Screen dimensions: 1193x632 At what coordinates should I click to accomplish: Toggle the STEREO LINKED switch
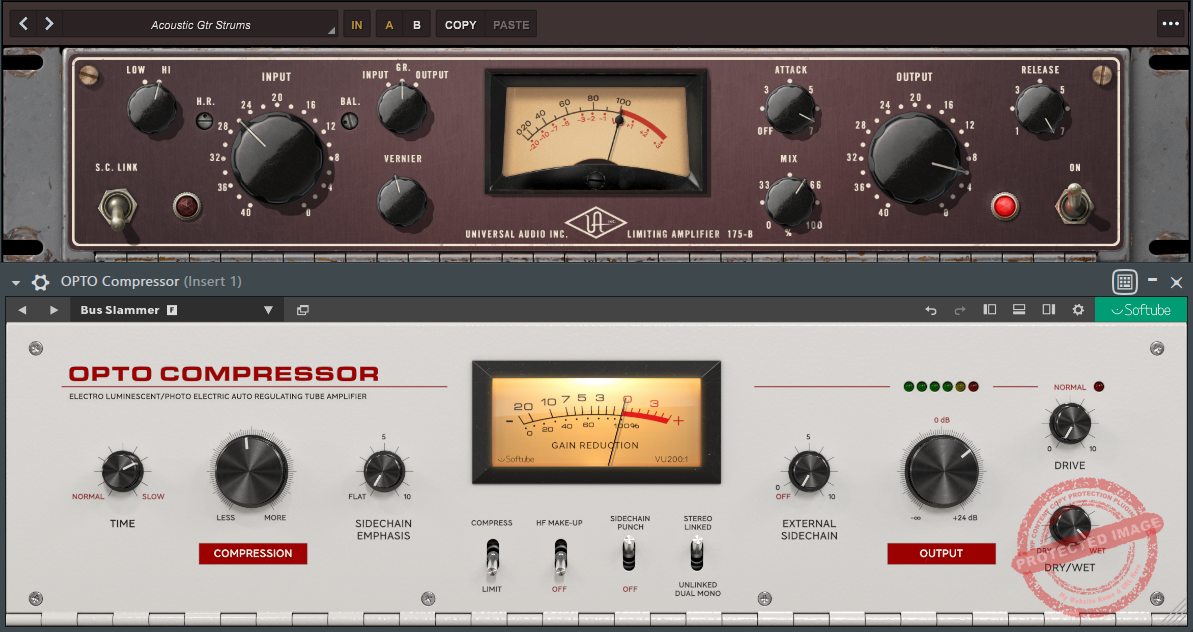pos(697,554)
